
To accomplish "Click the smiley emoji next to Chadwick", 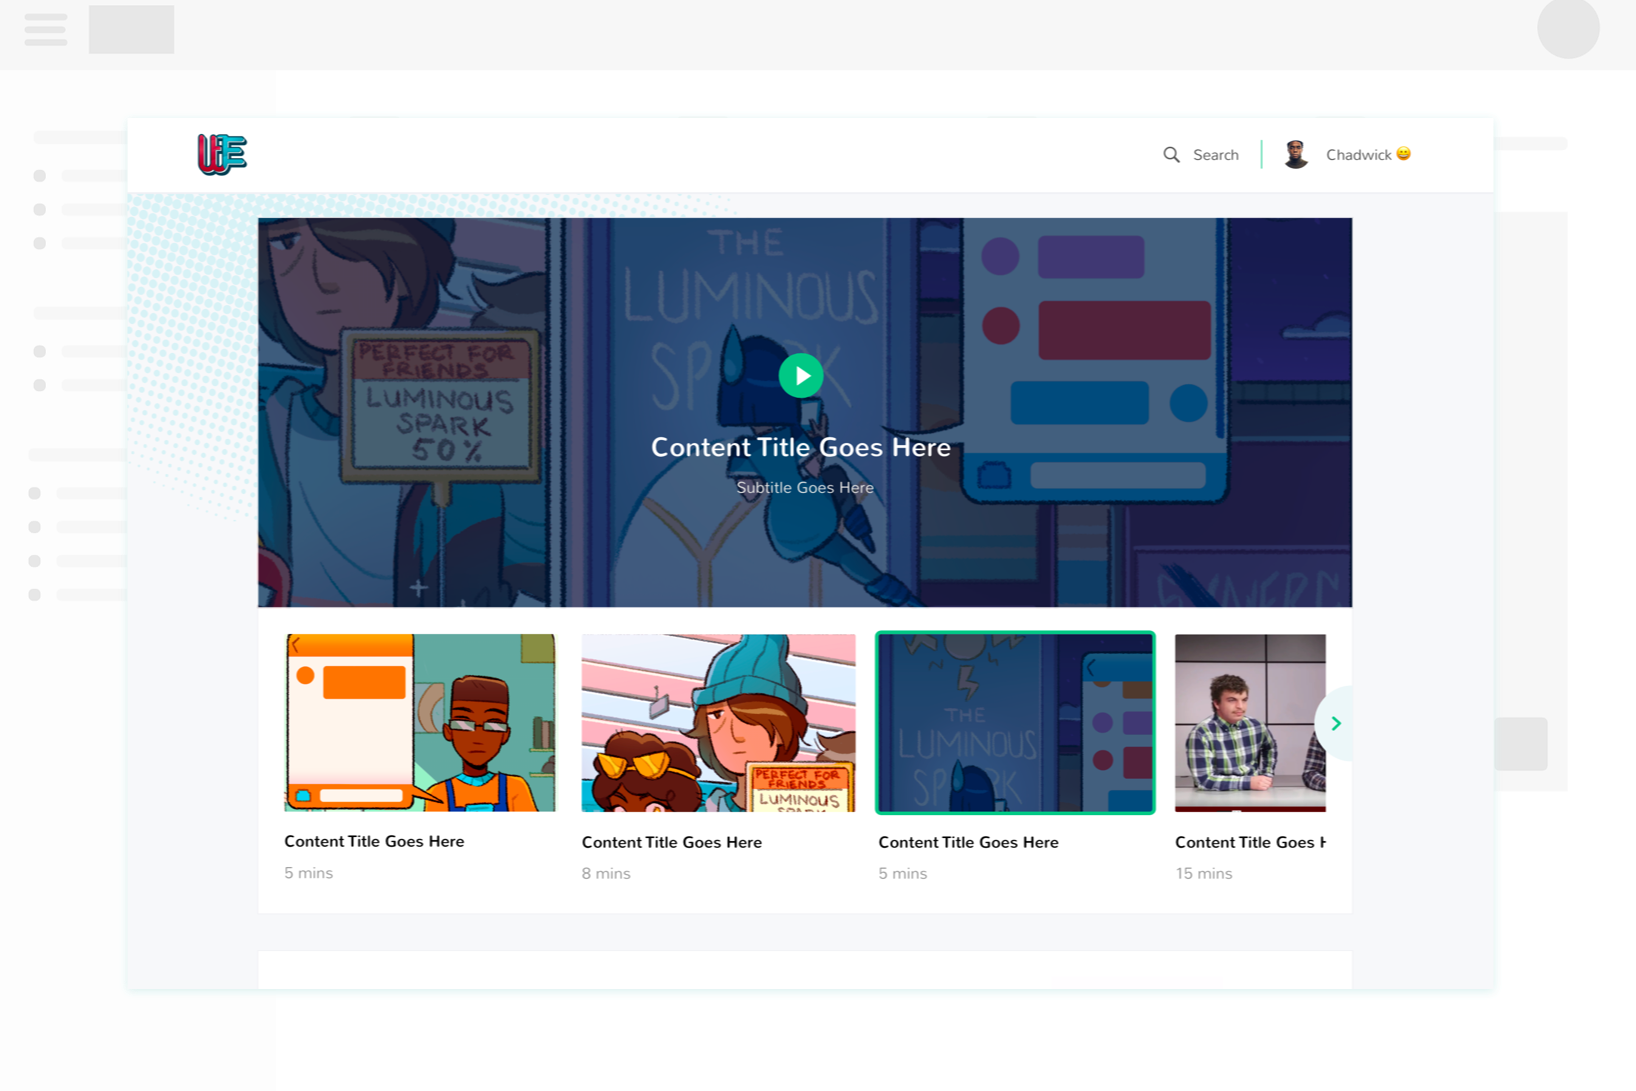I will click(x=1404, y=154).
